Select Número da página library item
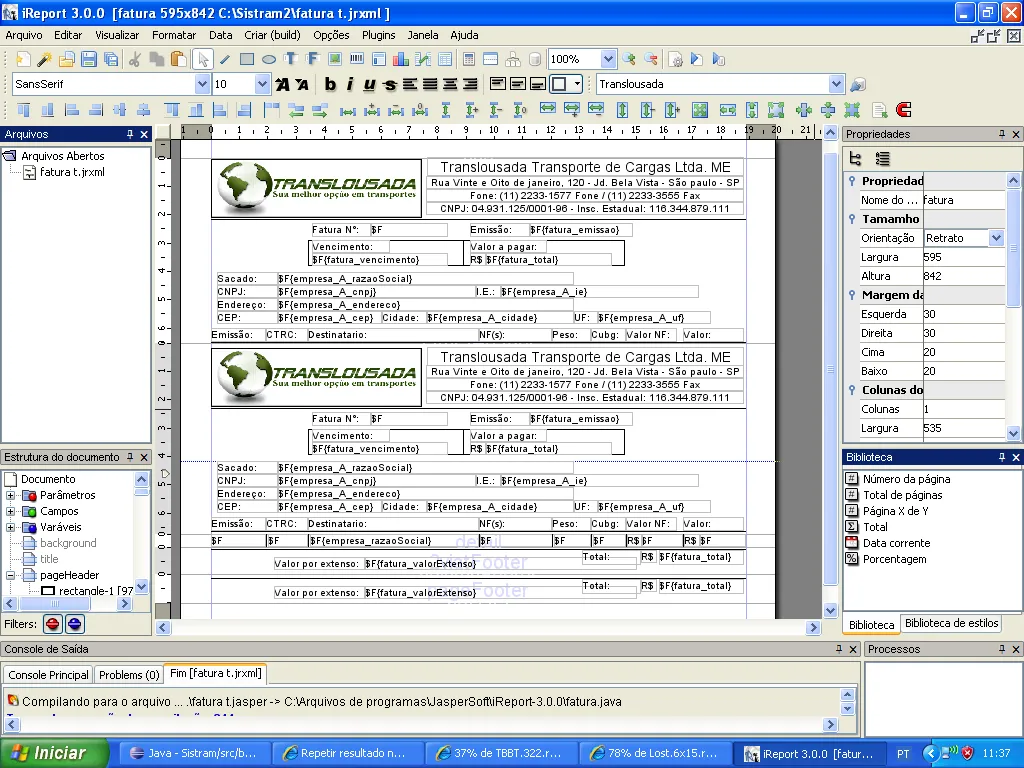1024x768 pixels. pyautogui.click(x=906, y=479)
